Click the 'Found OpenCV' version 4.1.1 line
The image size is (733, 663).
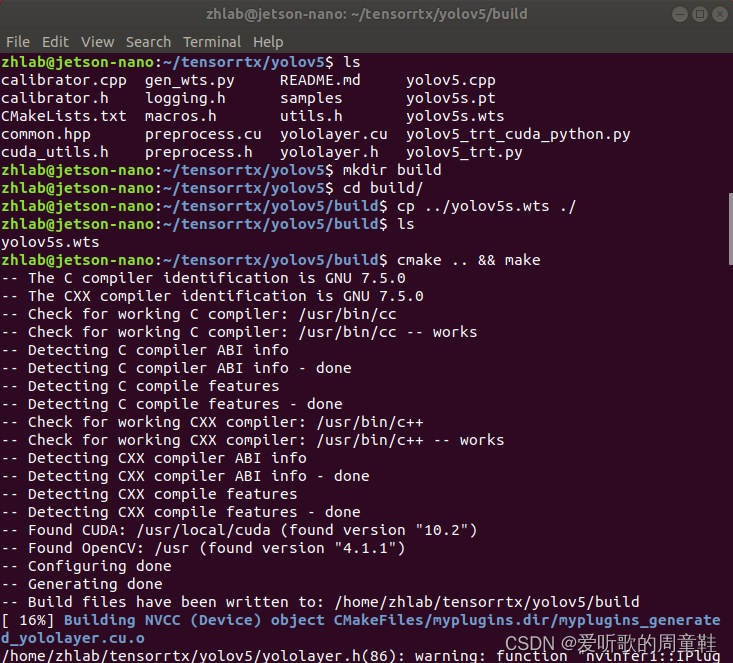(x=203, y=548)
